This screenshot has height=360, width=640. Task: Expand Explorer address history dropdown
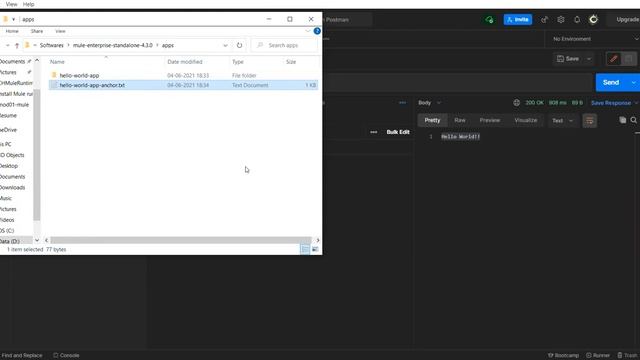tap(225, 45)
